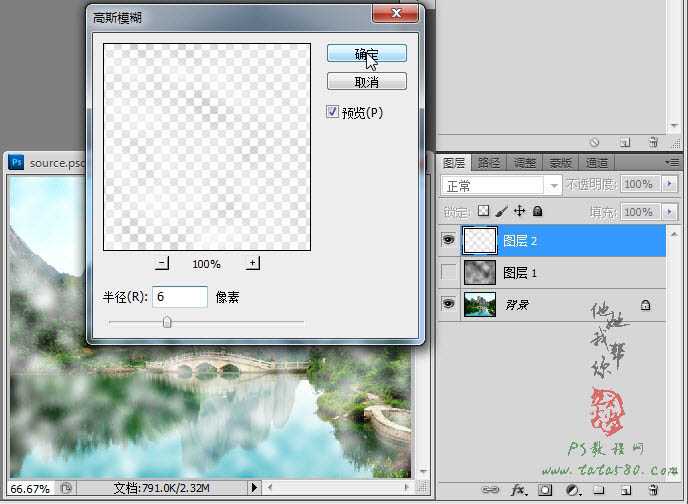Switch to the 通道 tab
This screenshot has width=688, height=504.
(597, 163)
